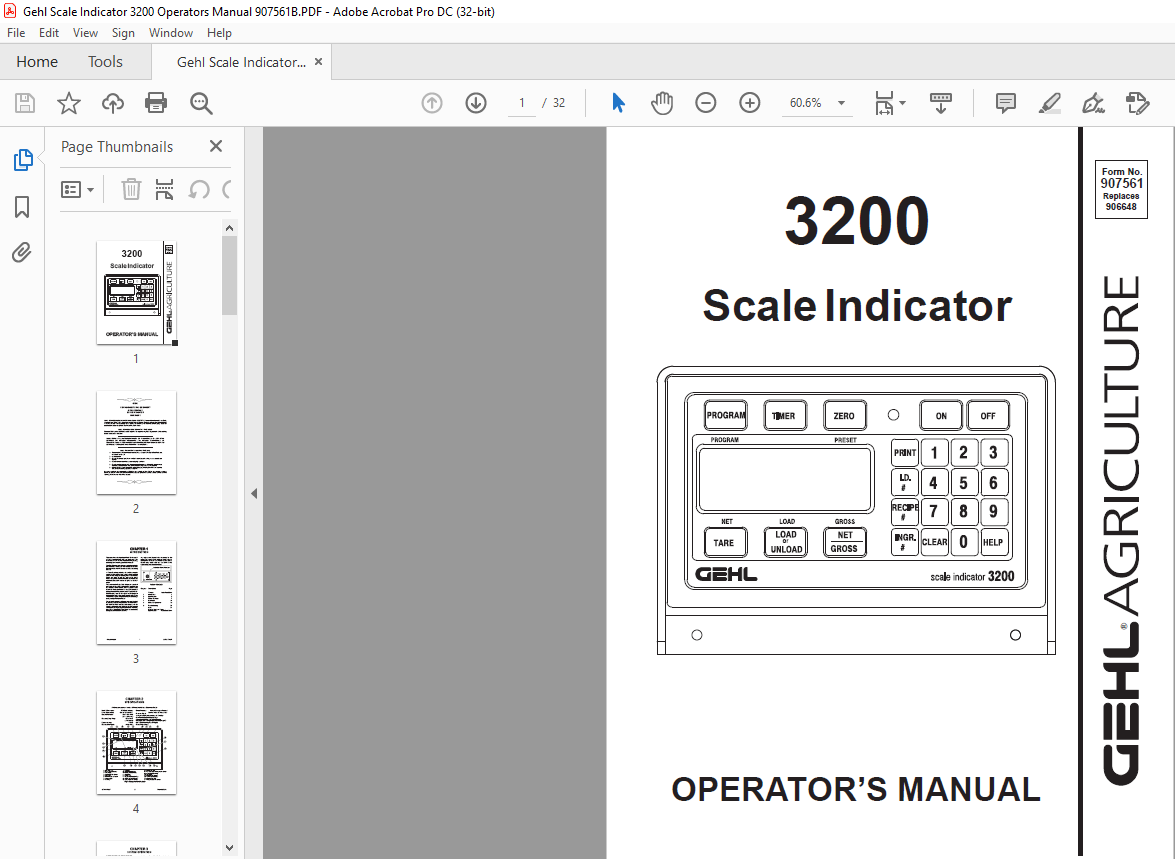Click the Save file icon
1175x859 pixels.
(25, 103)
